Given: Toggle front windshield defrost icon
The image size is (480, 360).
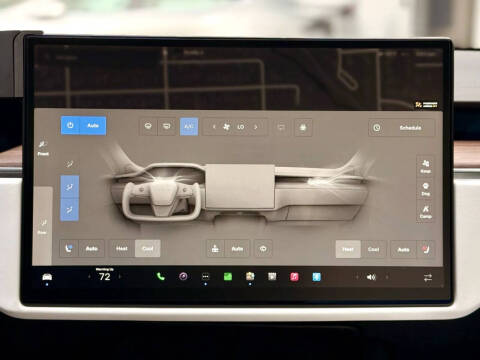Looking at the screenshot, I should pyautogui.click(x=148, y=126).
